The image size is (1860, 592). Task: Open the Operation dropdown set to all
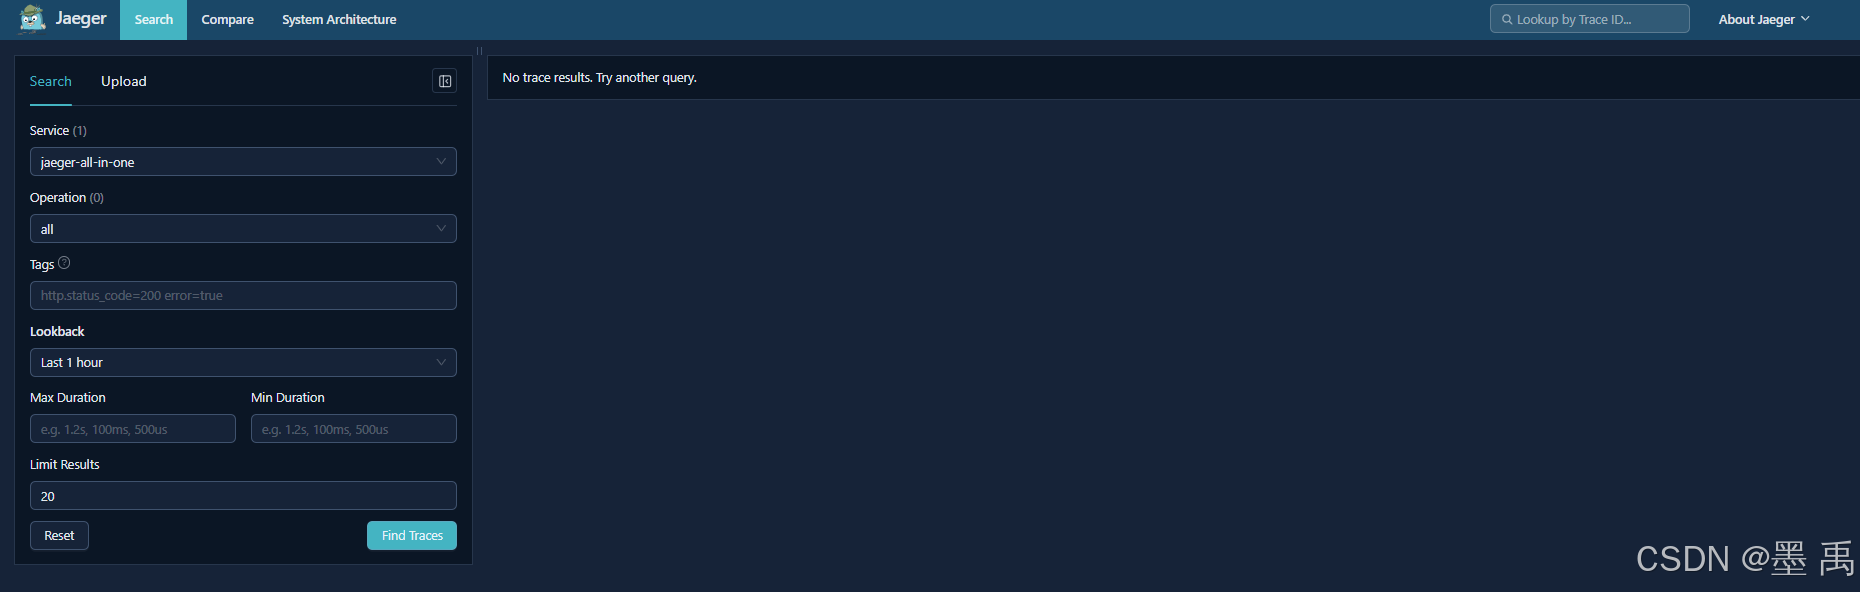243,229
